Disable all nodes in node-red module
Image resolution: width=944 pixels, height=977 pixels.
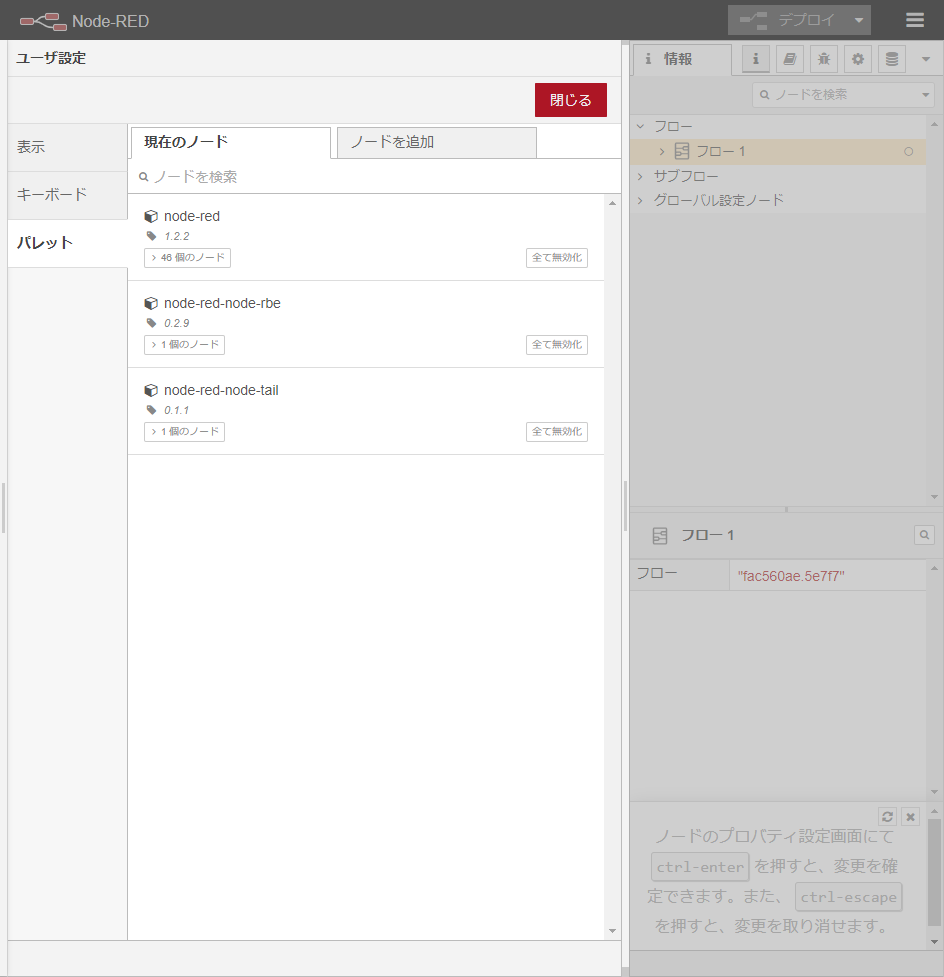557,258
